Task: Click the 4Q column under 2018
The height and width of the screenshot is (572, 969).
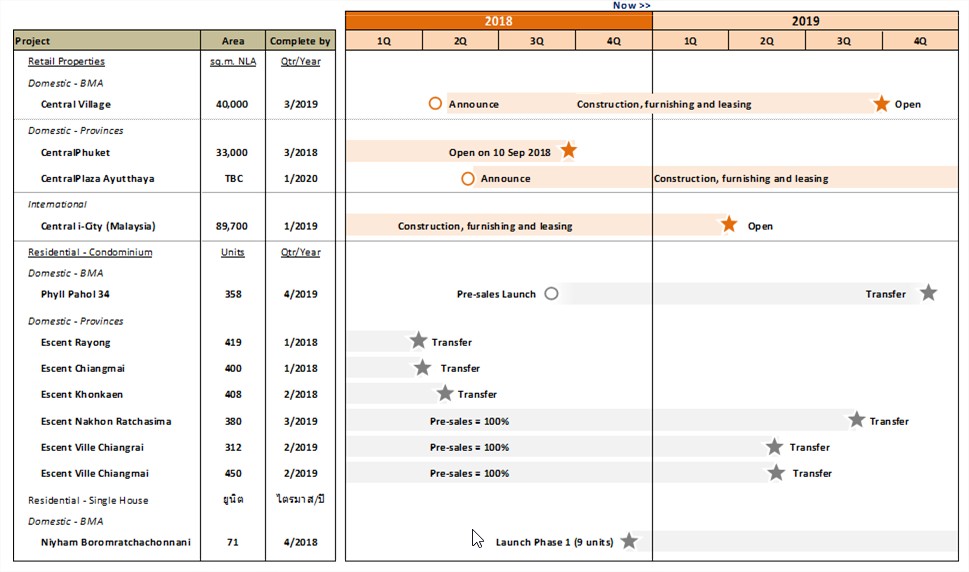Action: (614, 41)
